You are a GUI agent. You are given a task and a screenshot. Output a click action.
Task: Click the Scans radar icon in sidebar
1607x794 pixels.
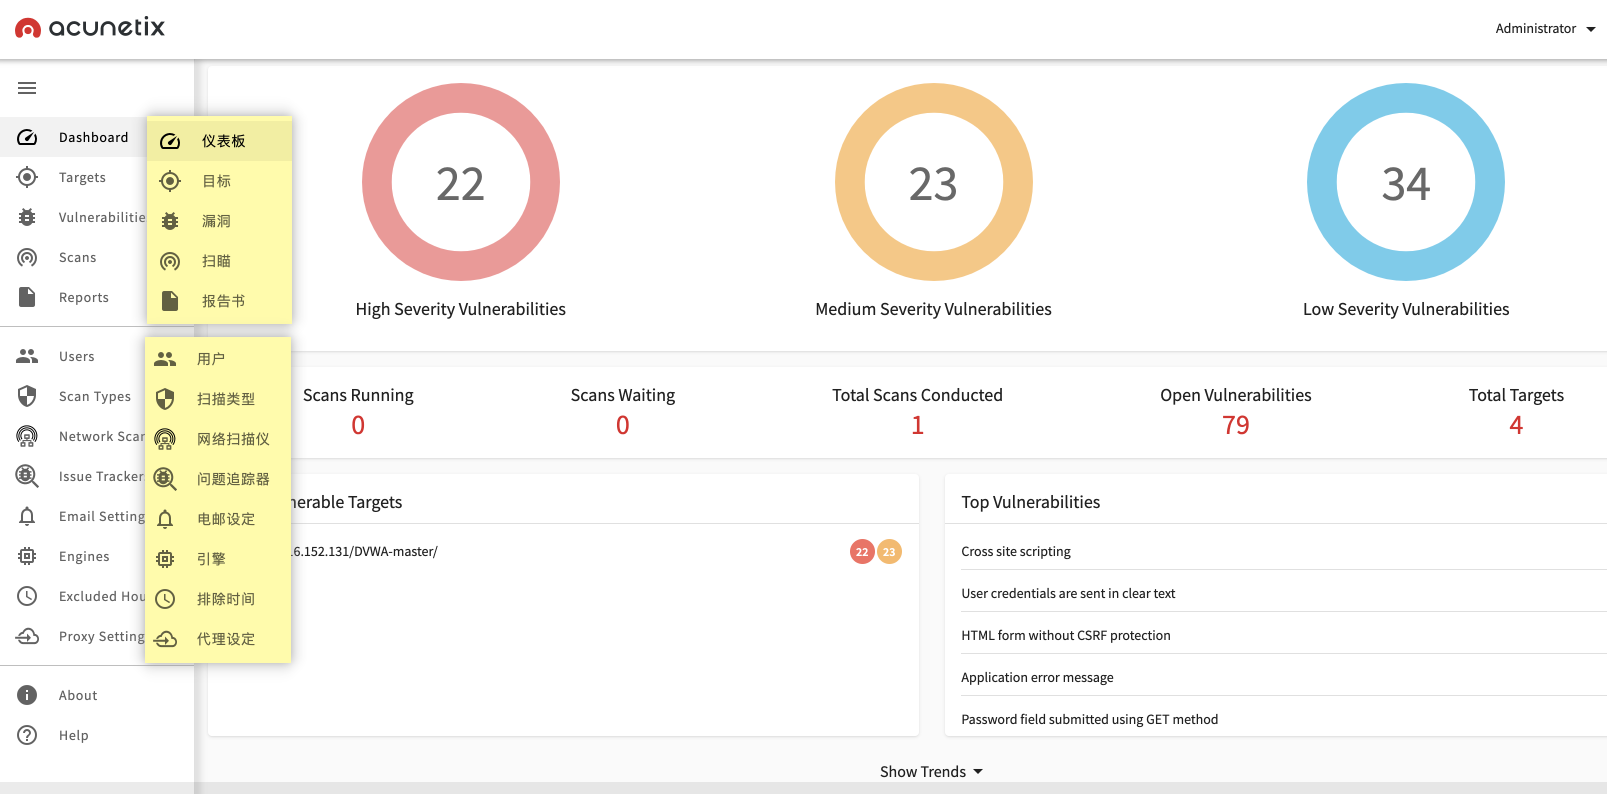coord(27,257)
